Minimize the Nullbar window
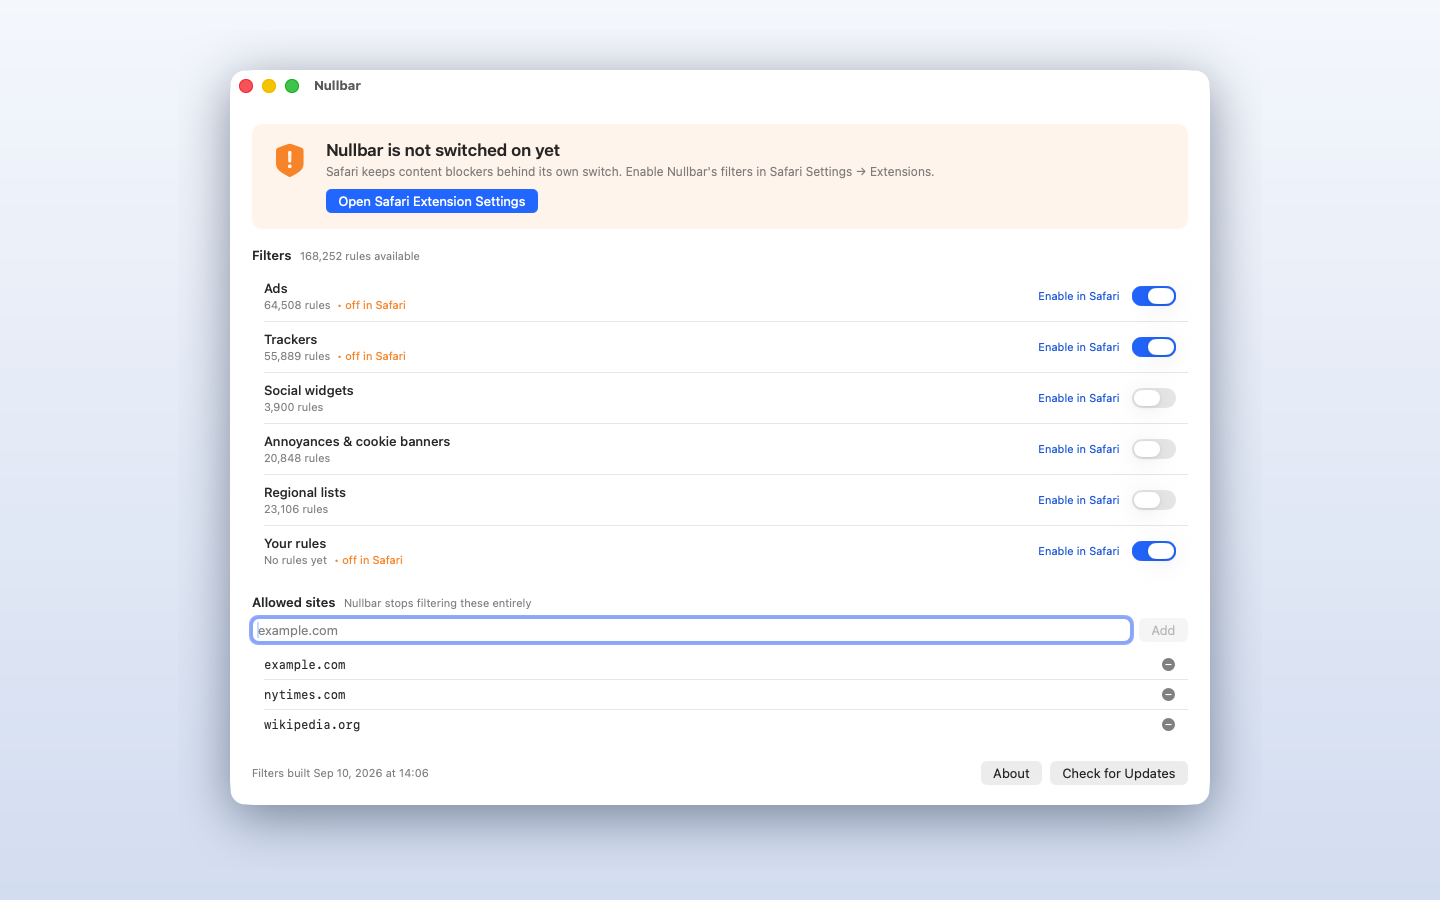The width and height of the screenshot is (1440, 900). coord(269,86)
